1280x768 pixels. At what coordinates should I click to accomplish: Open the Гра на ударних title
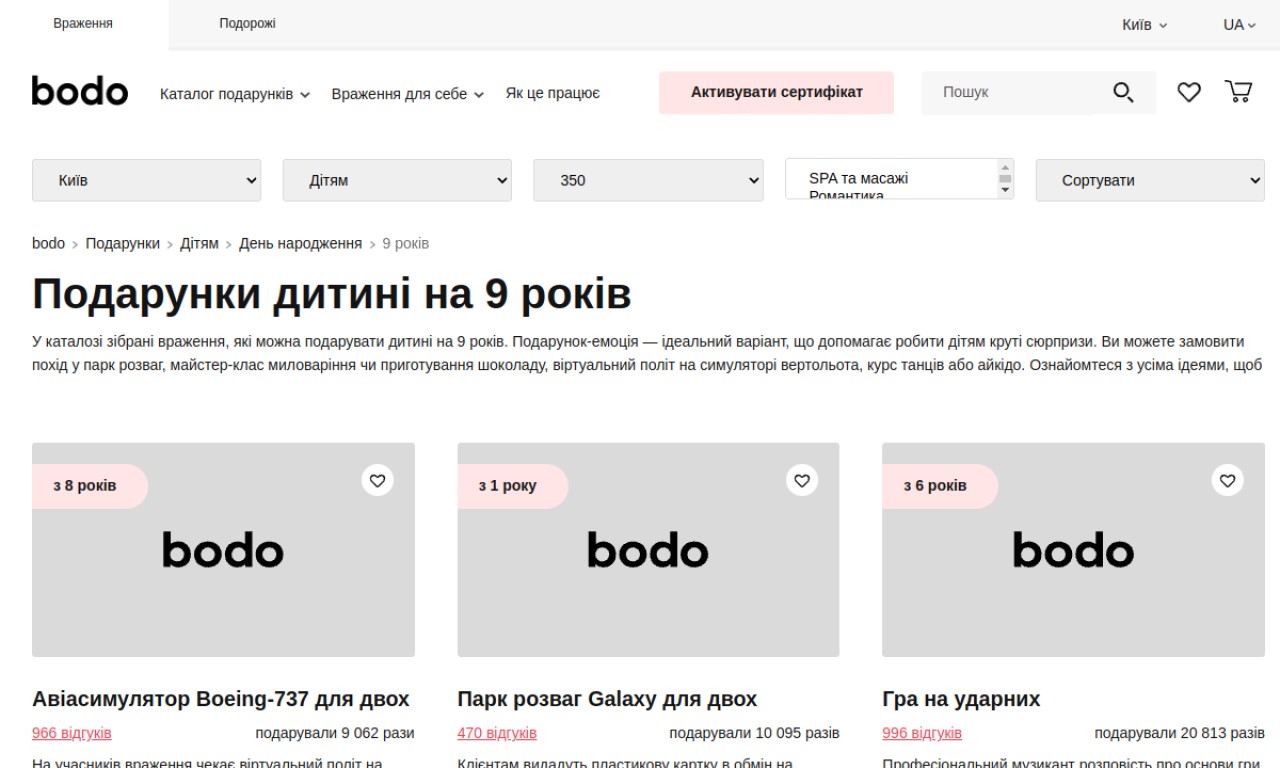tap(961, 699)
